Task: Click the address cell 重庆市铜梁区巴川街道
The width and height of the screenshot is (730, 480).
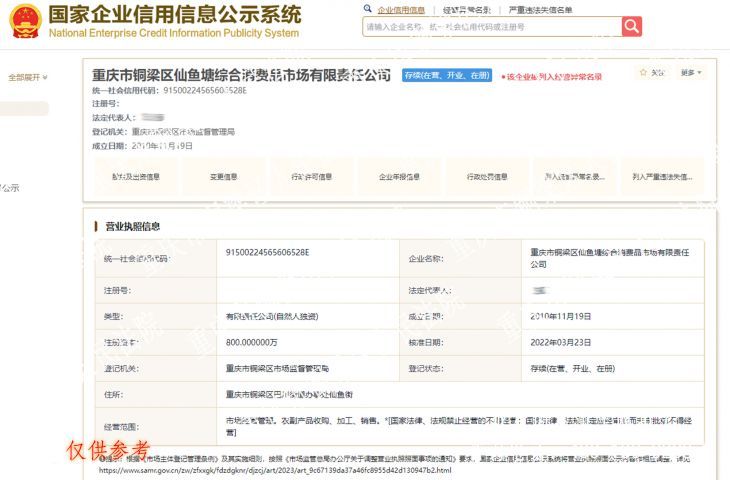Action: pos(289,394)
